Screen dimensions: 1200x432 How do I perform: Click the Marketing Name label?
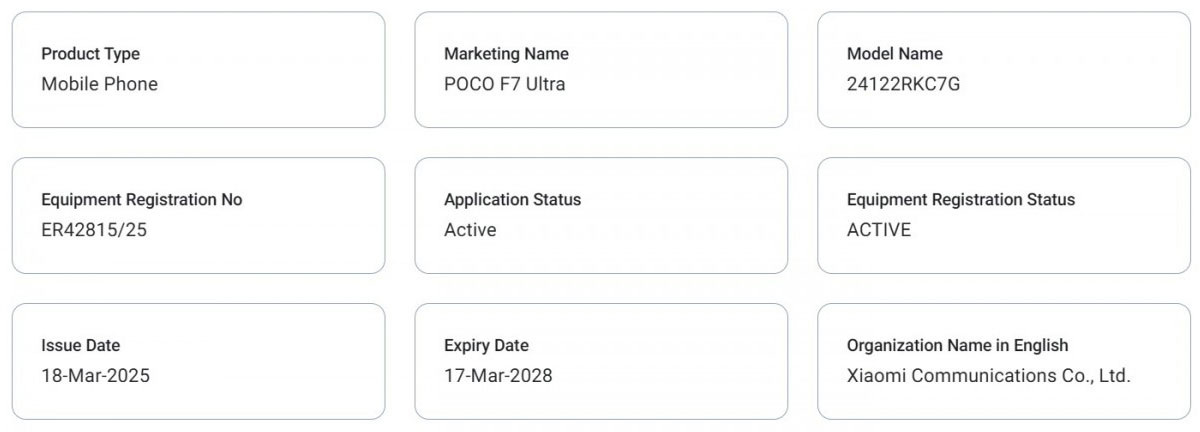pyautogui.click(x=506, y=54)
